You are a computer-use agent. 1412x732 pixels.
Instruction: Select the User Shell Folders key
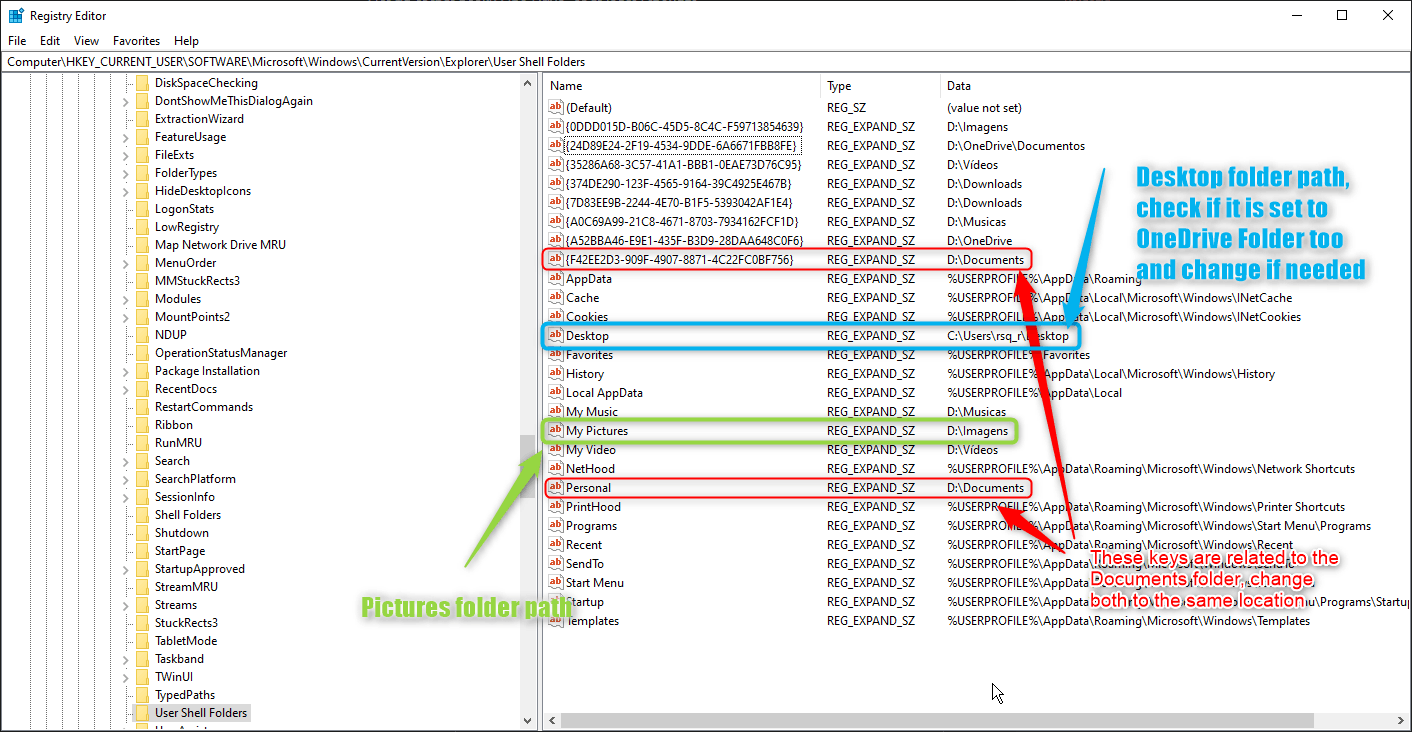pyautogui.click(x=201, y=713)
